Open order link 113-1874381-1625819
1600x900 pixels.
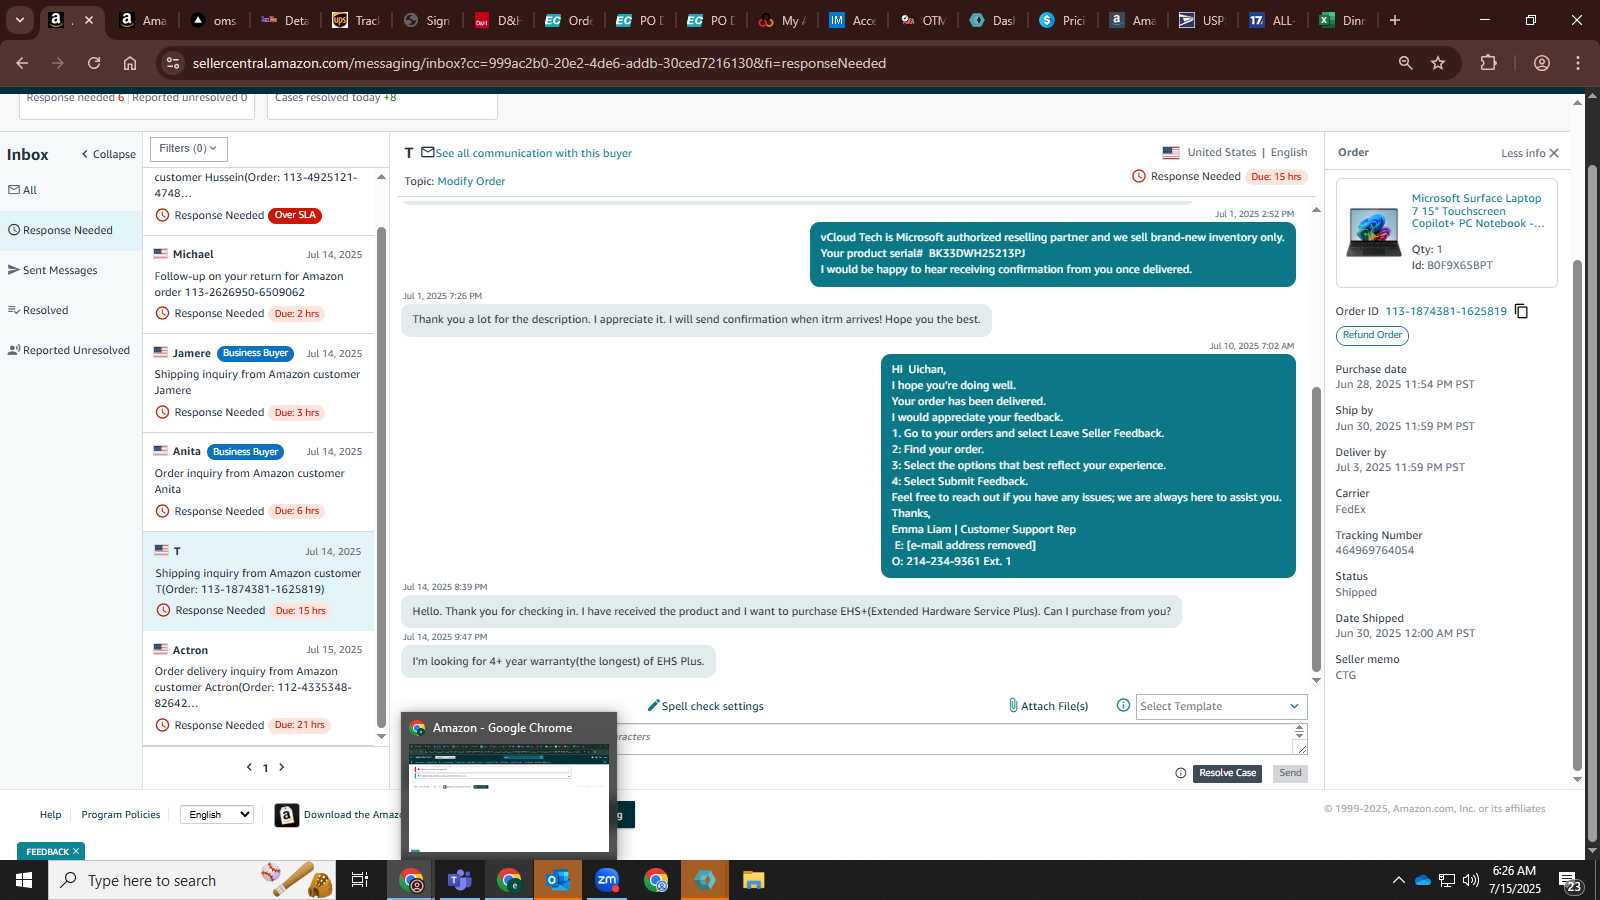click(x=1446, y=311)
